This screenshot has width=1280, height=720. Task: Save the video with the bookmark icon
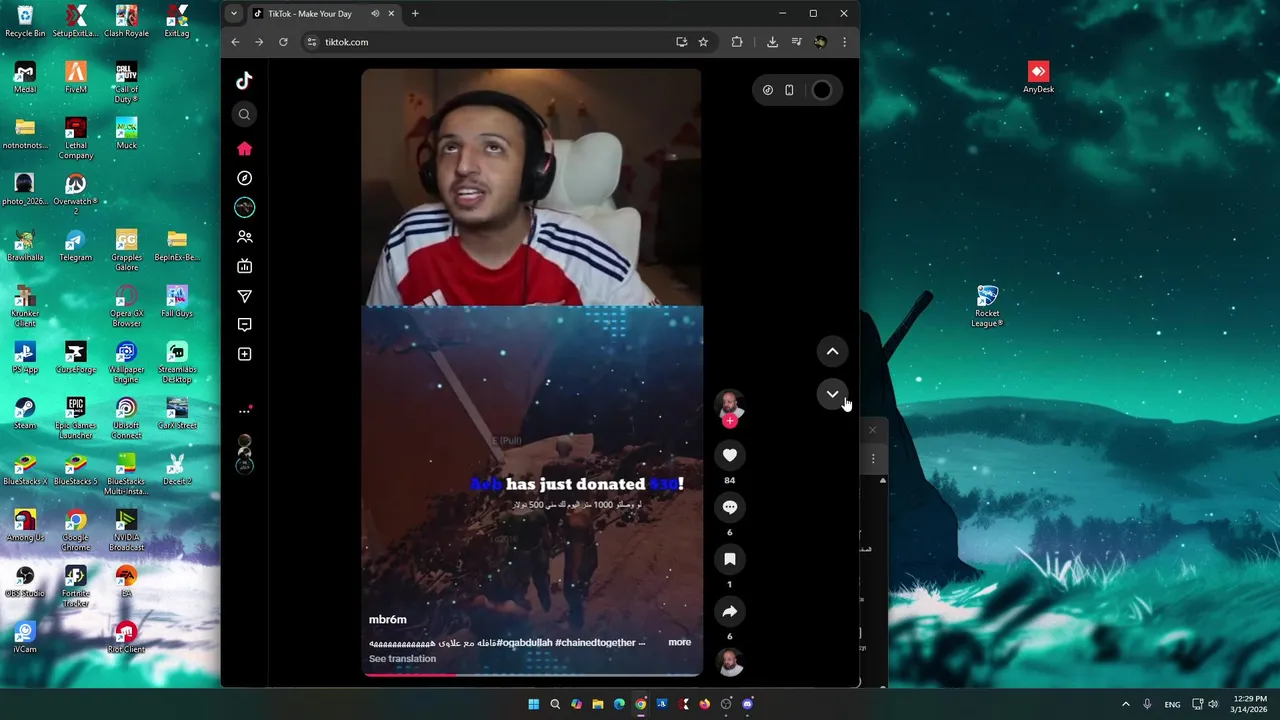730,560
